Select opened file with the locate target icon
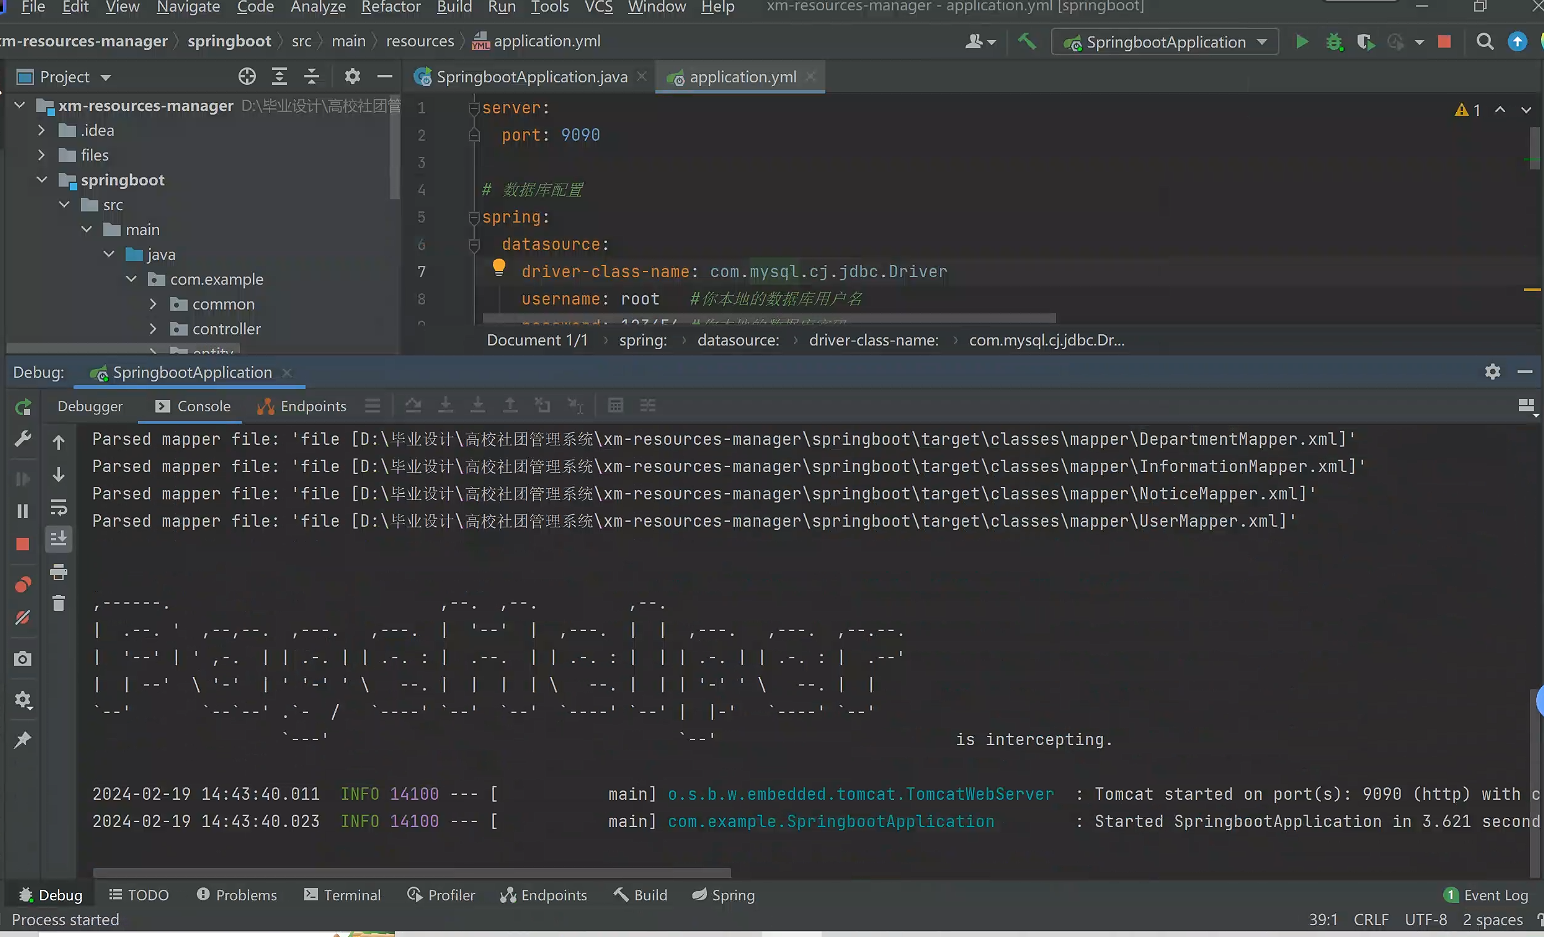Screen dimensions: 1544x937 [247, 76]
